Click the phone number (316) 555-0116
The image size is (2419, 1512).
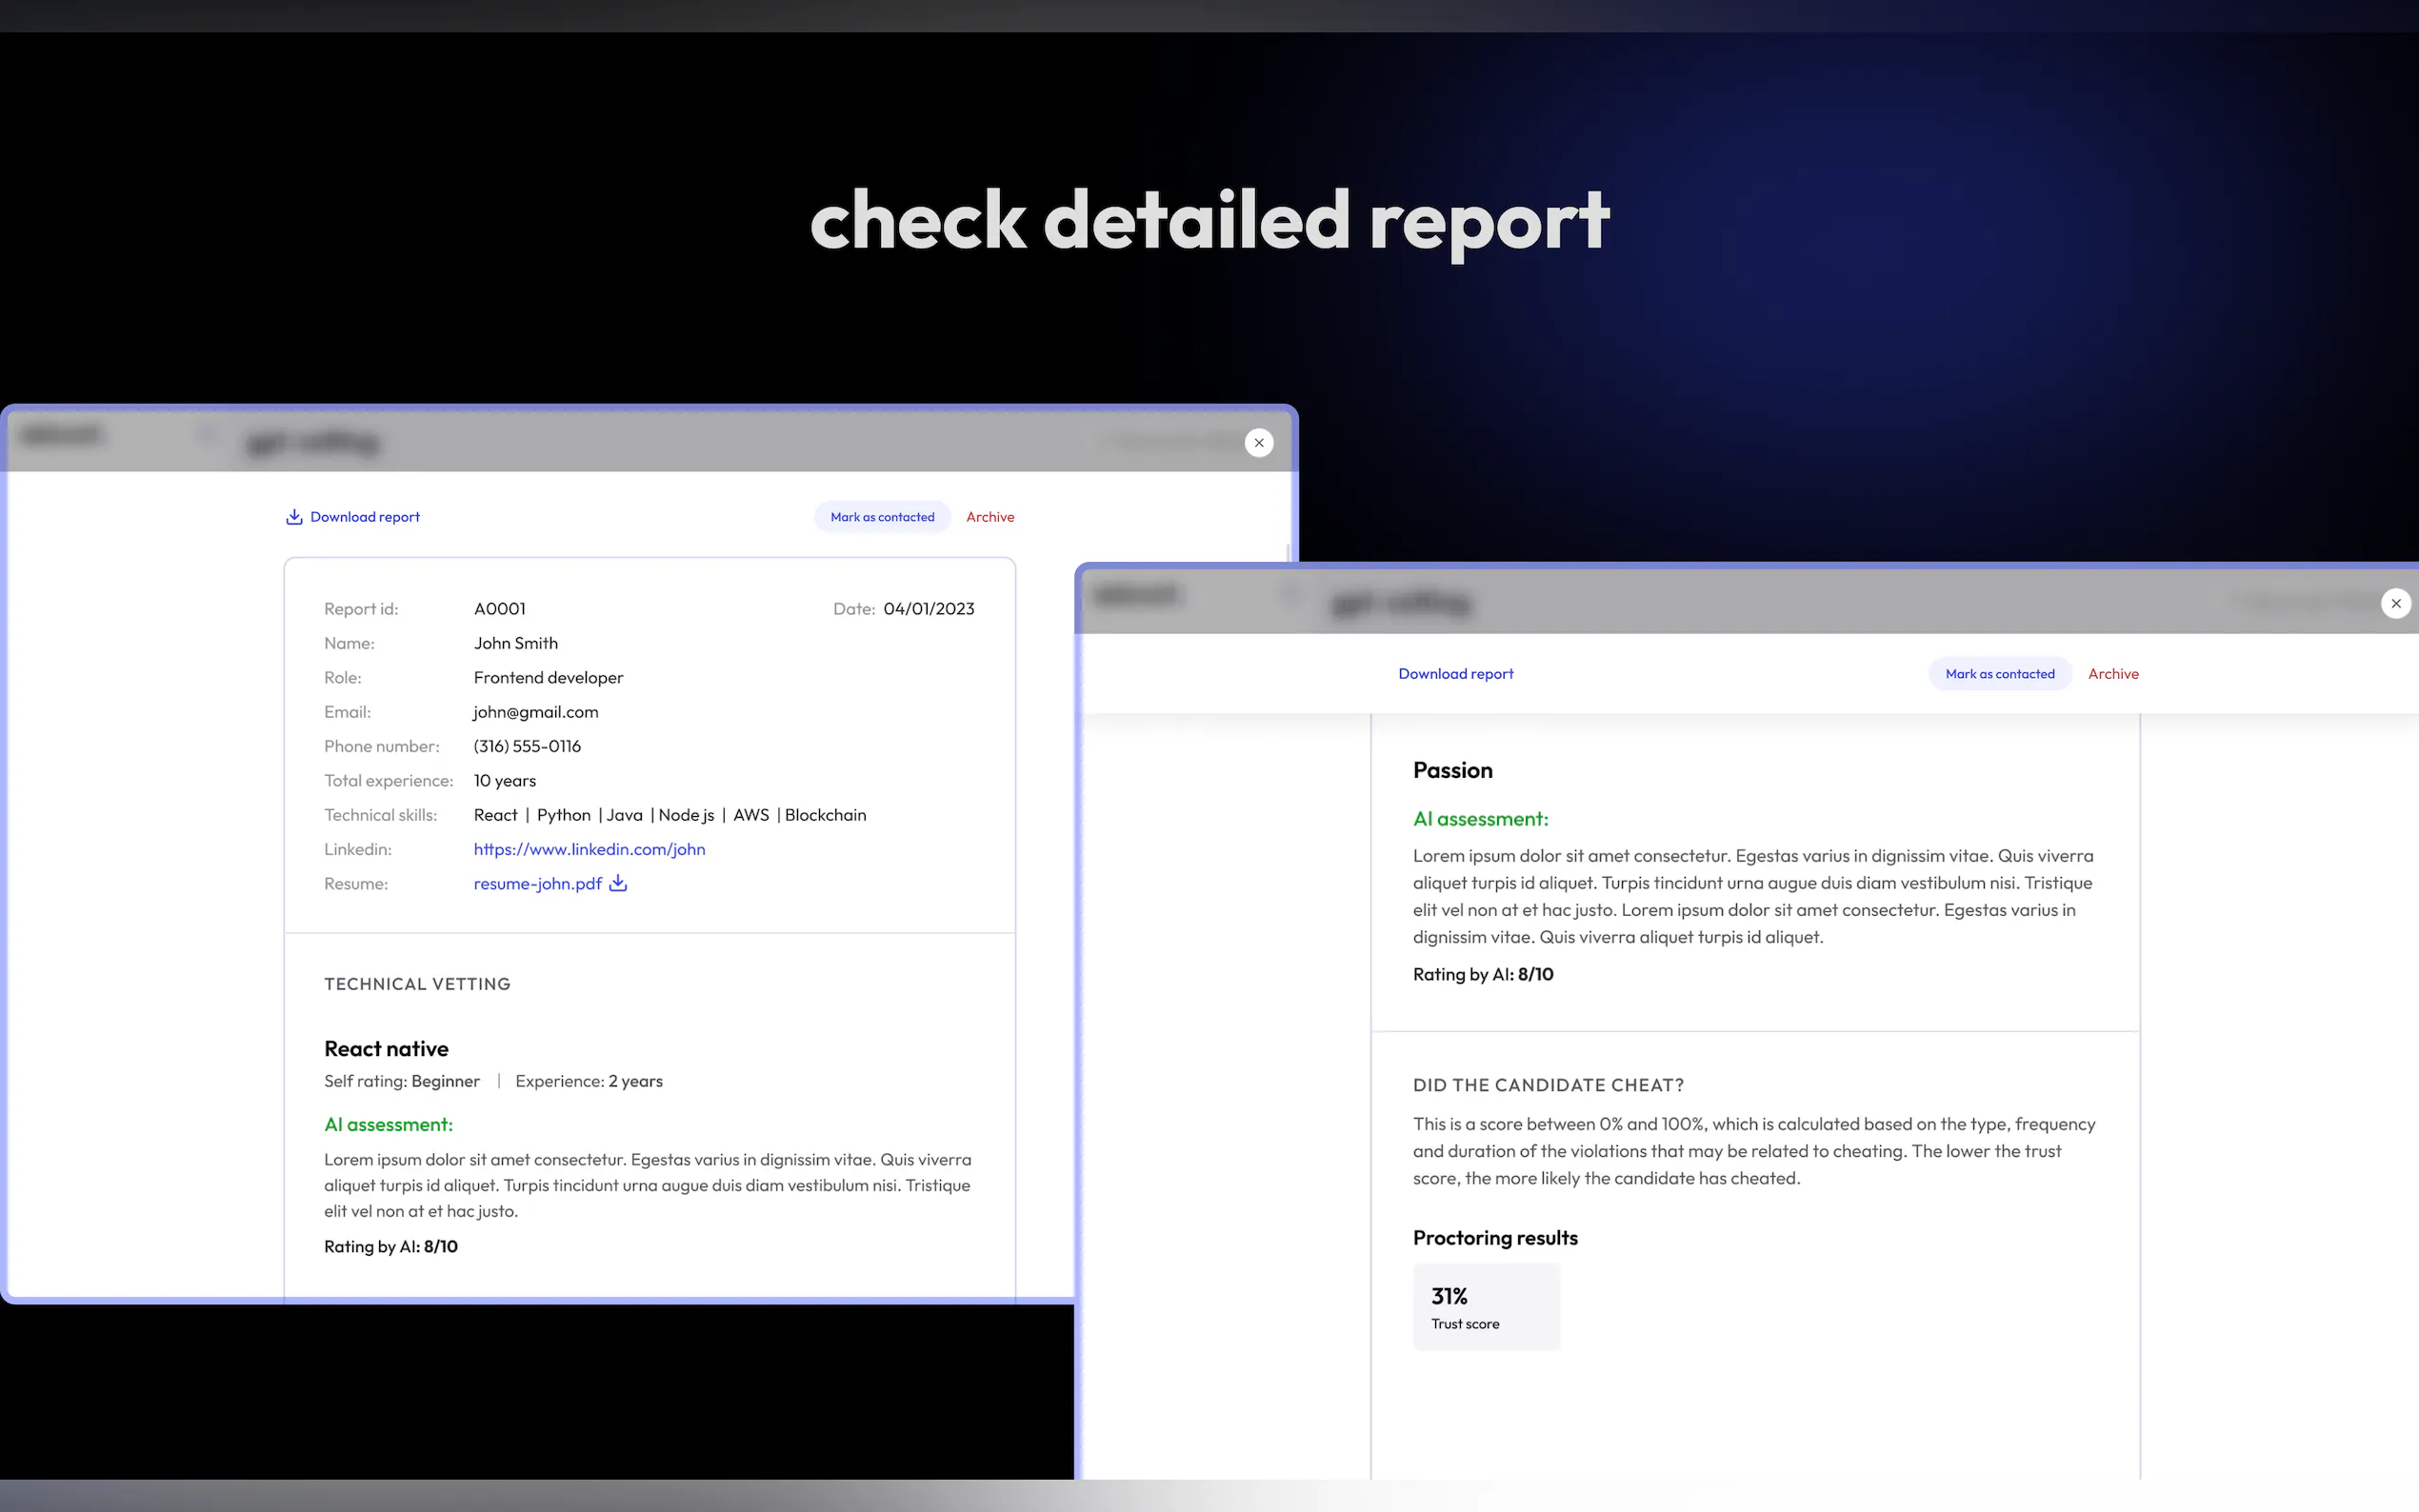527,746
